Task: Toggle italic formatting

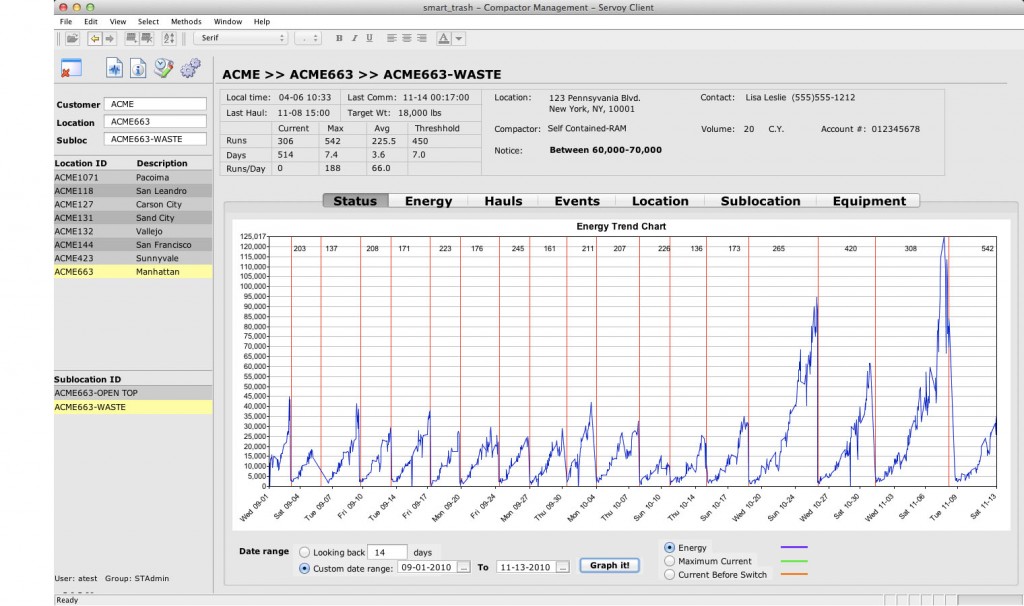Action: 354,39
